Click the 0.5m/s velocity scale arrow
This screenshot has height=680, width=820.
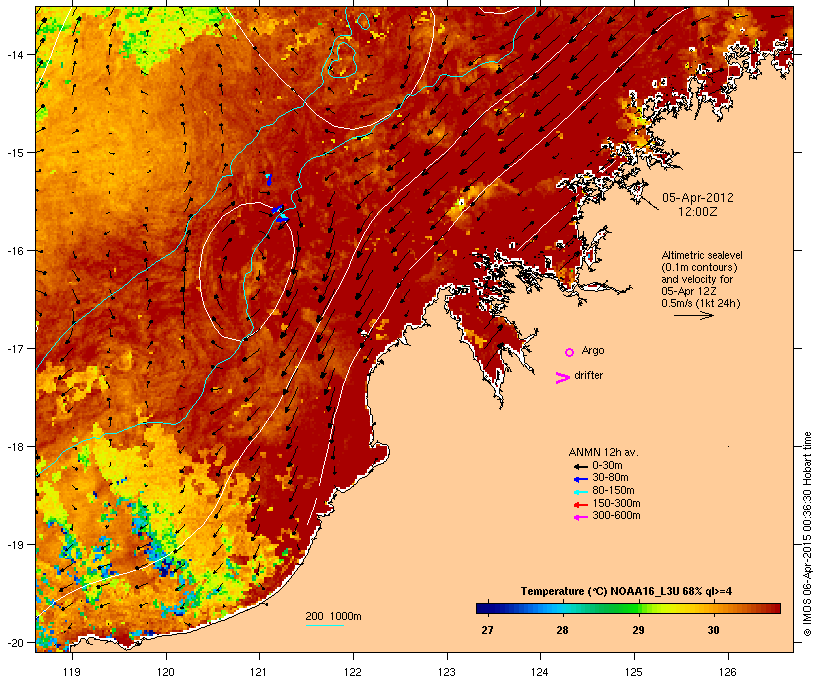693,315
